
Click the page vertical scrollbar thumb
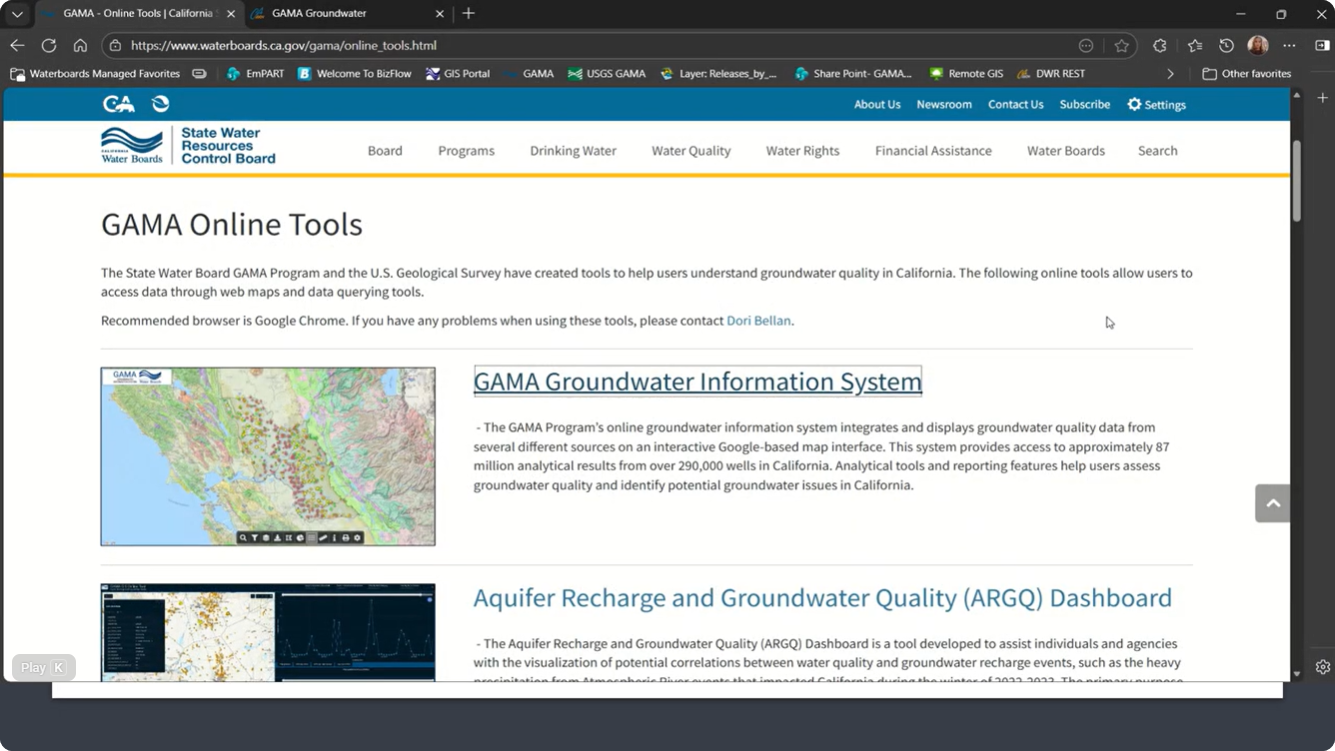1297,180
